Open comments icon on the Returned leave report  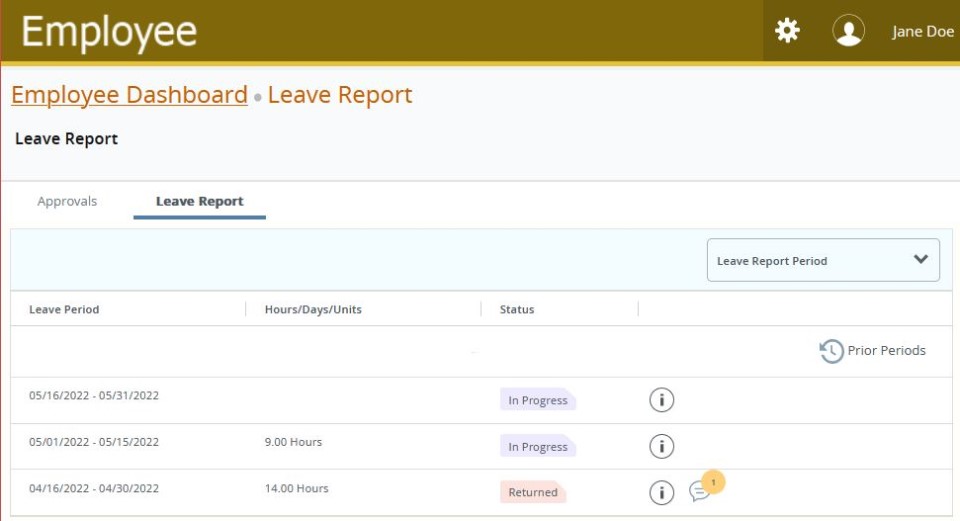(699, 492)
